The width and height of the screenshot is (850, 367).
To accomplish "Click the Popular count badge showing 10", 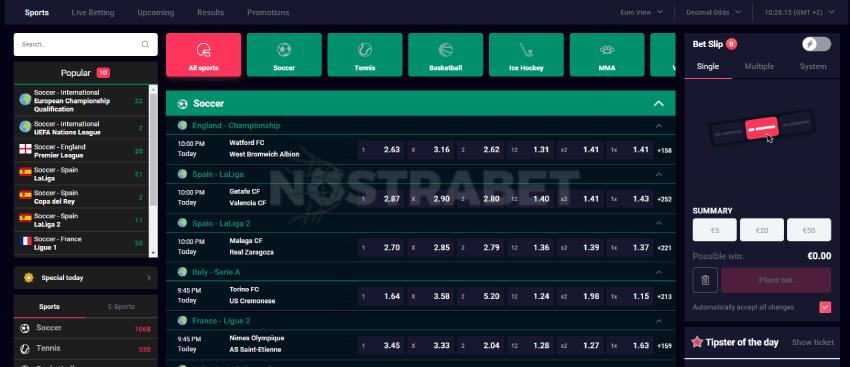I will (103, 73).
